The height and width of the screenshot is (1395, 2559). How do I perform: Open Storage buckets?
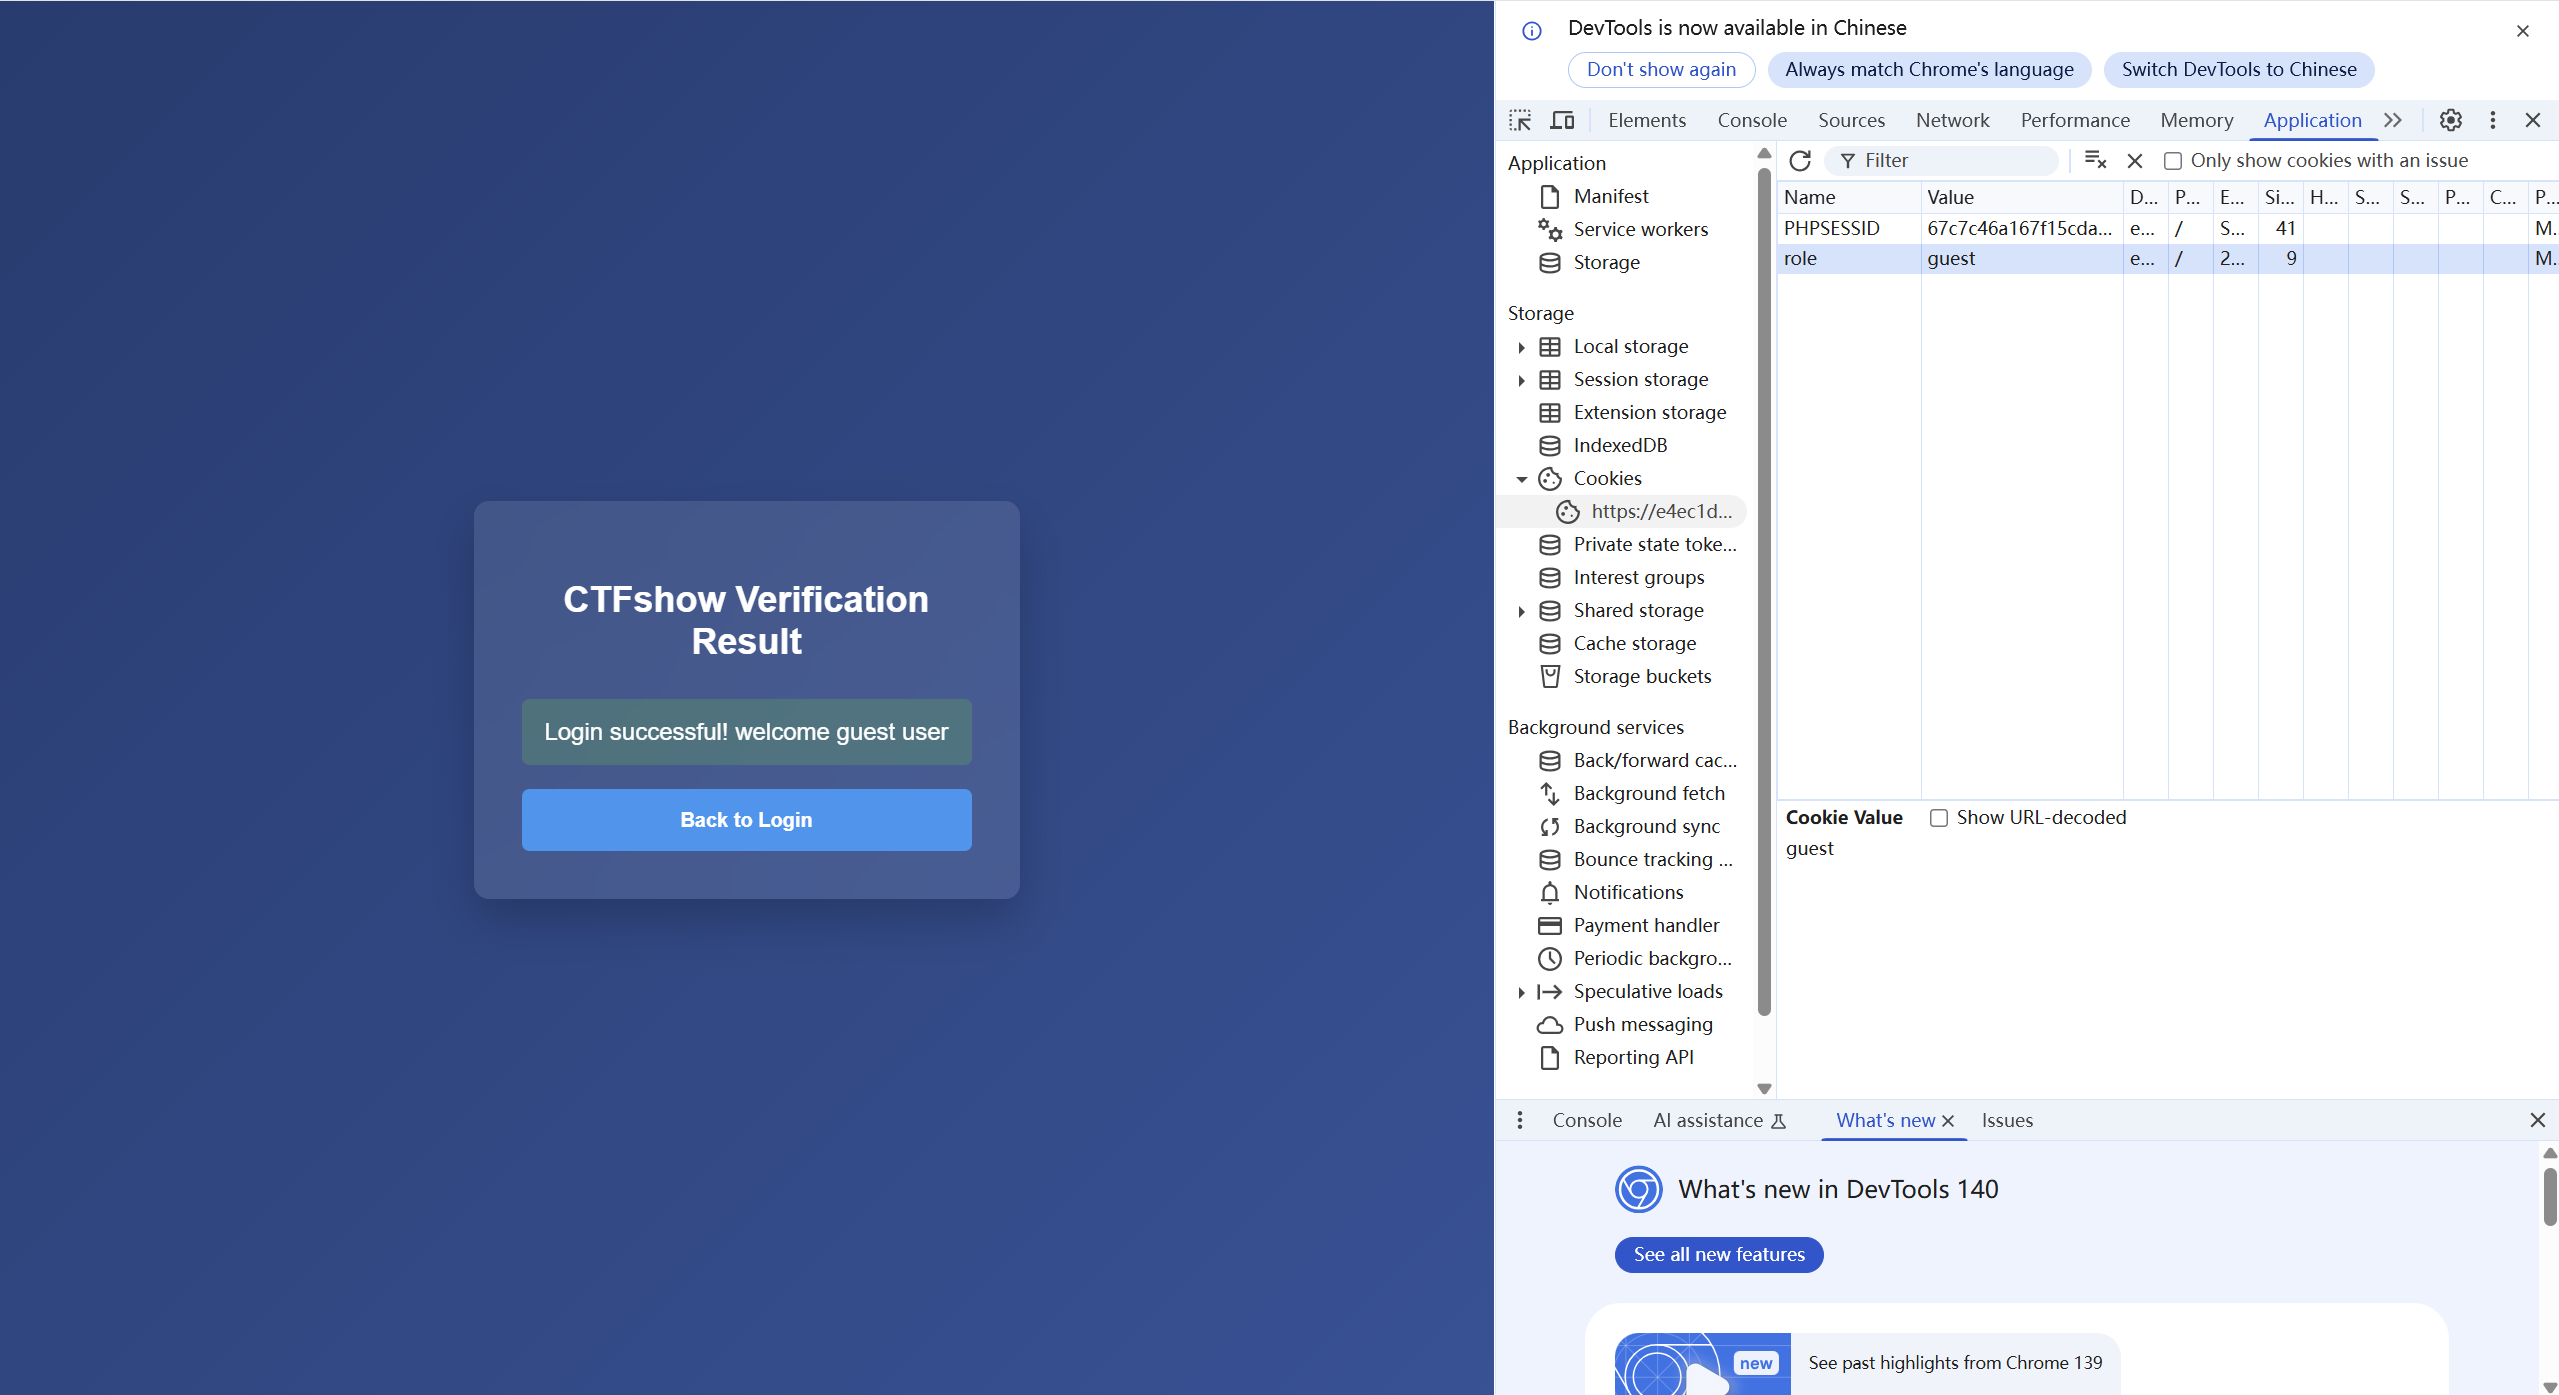click(x=1642, y=677)
